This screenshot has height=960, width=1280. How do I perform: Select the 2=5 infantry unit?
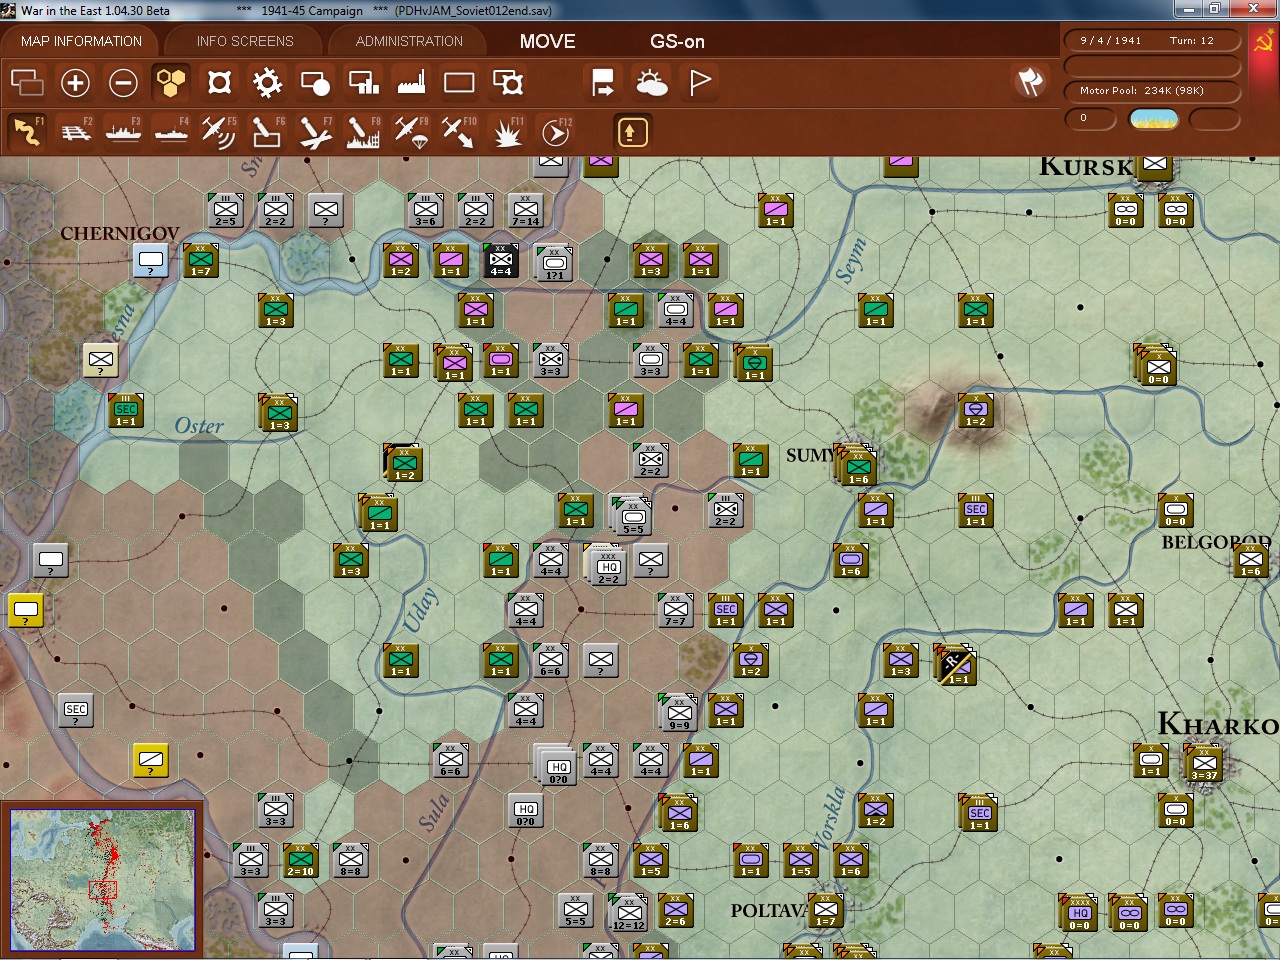click(225, 211)
